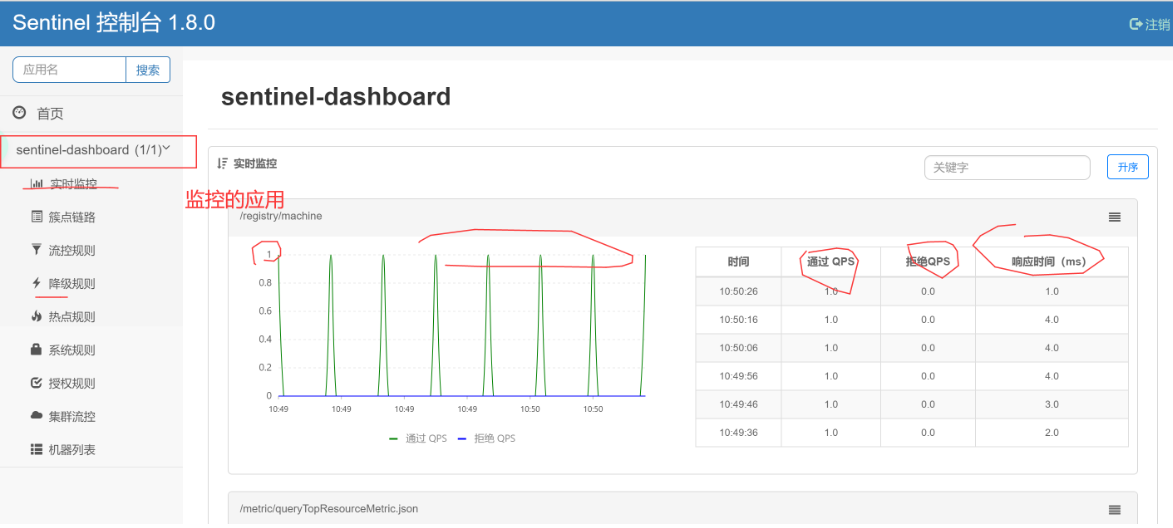Click the /registry/machine resource title
Viewport: 1173px width, 528px height.
click(281, 216)
